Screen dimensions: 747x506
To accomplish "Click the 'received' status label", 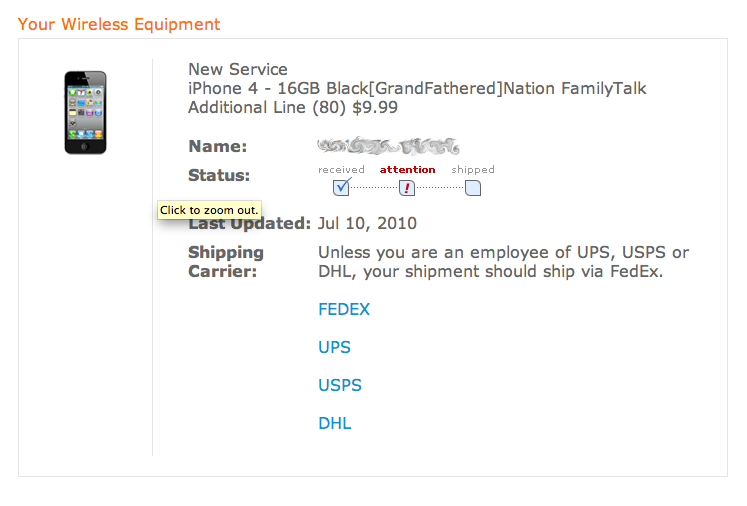I will pyautogui.click(x=341, y=170).
